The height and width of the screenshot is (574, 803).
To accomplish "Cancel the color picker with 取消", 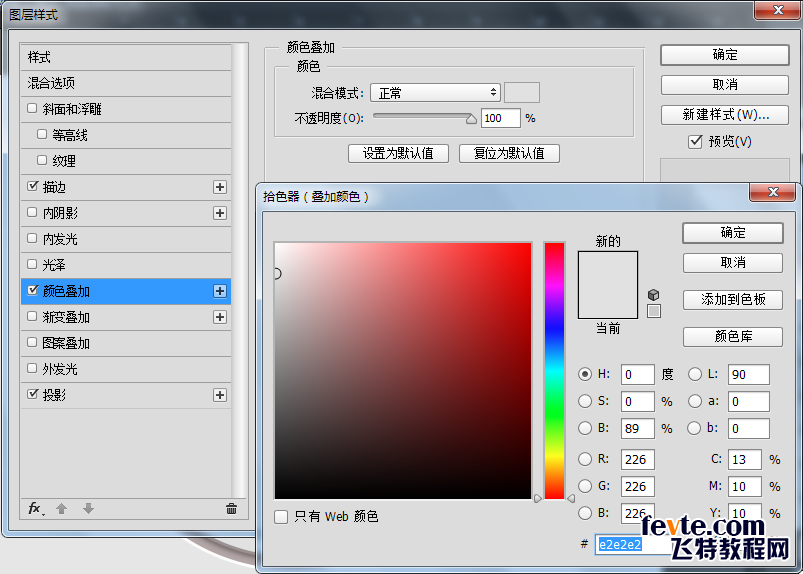I will pyautogui.click(x=733, y=263).
